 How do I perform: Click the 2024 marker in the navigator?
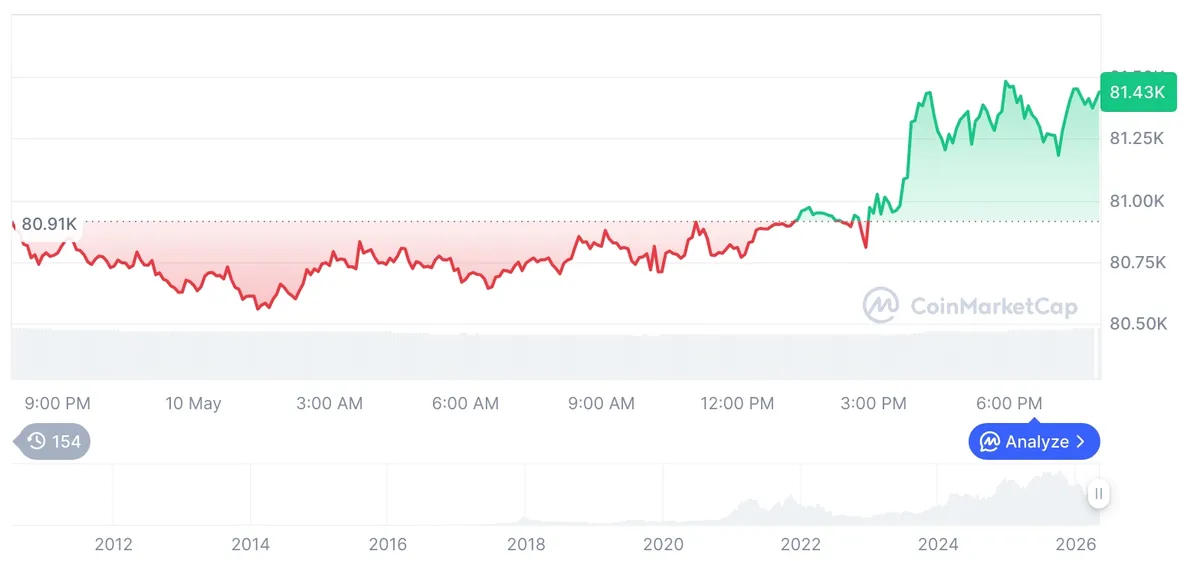point(938,545)
